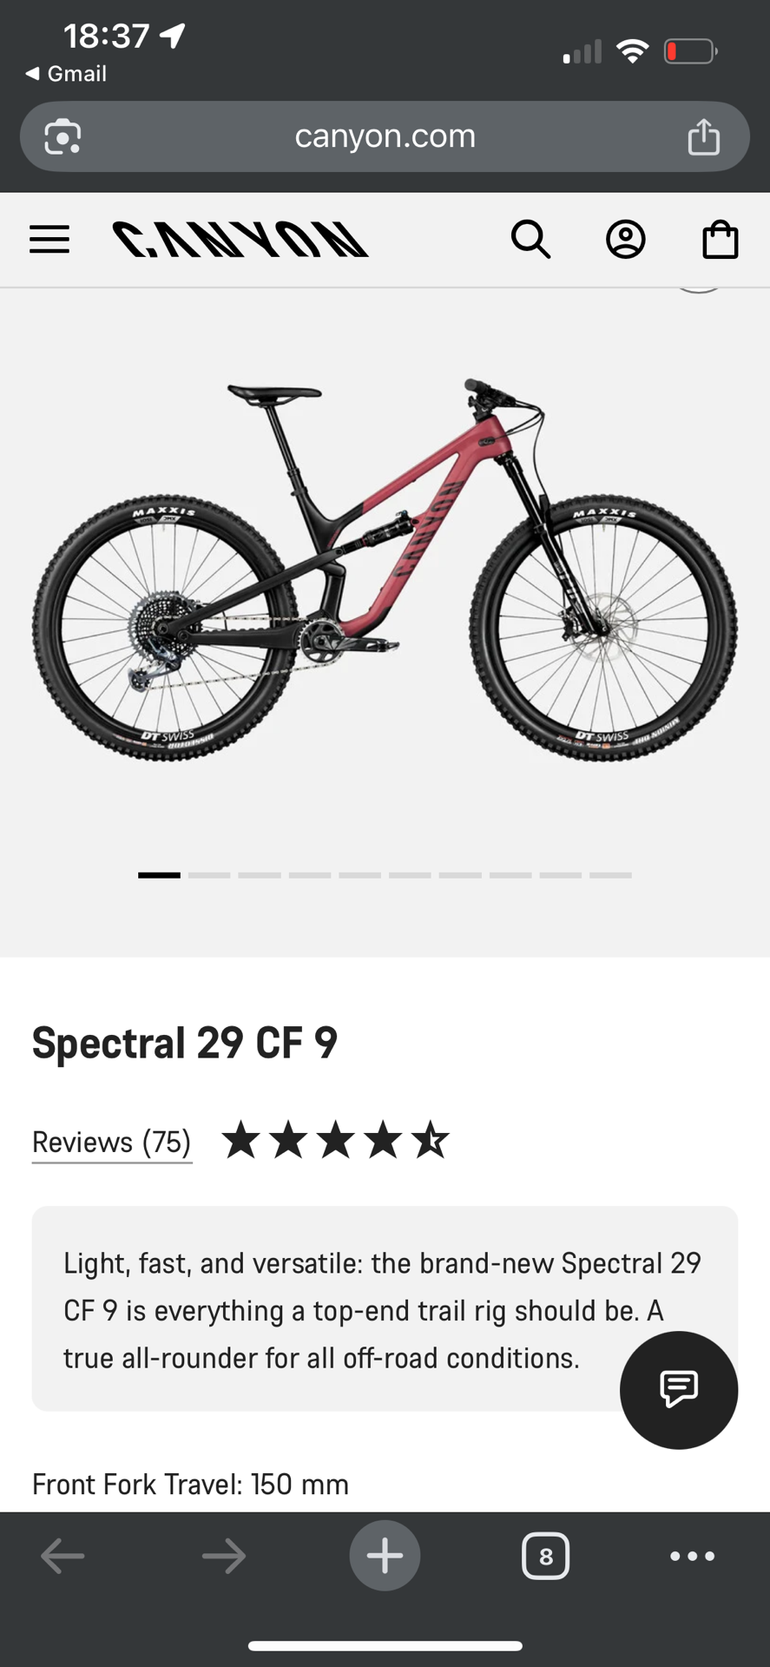The width and height of the screenshot is (770, 1667).
Task: Tap the share icon in address bar
Action: pos(703,137)
